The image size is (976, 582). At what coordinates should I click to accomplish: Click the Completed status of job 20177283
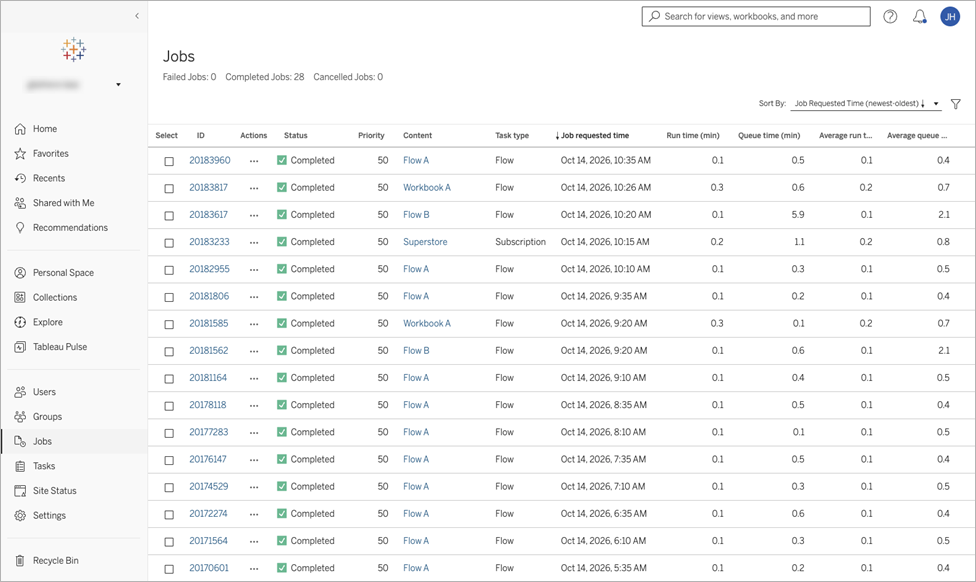(306, 433)
